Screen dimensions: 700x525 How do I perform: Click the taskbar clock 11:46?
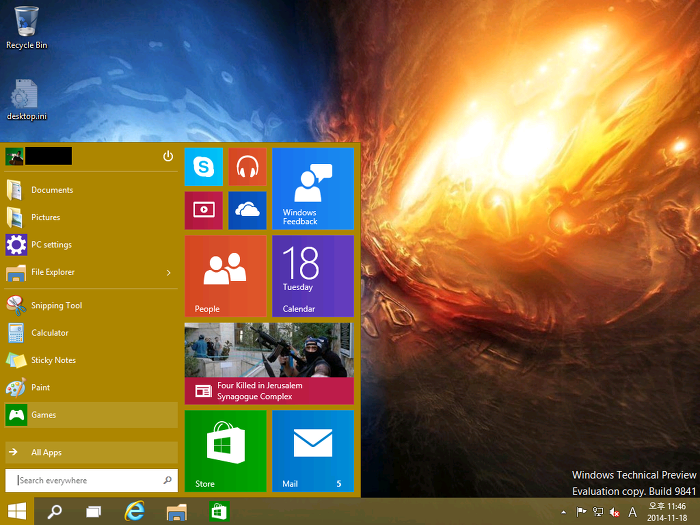click(667, 512)
